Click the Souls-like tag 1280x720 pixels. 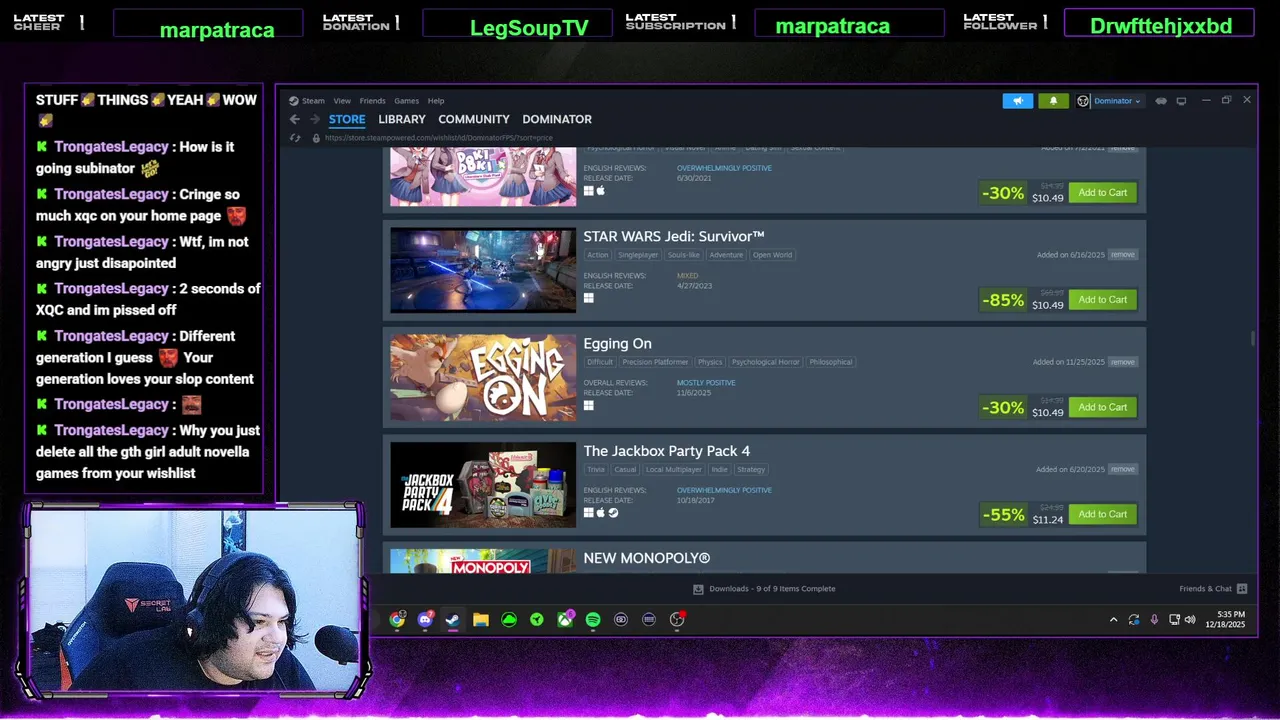point(685,255)
